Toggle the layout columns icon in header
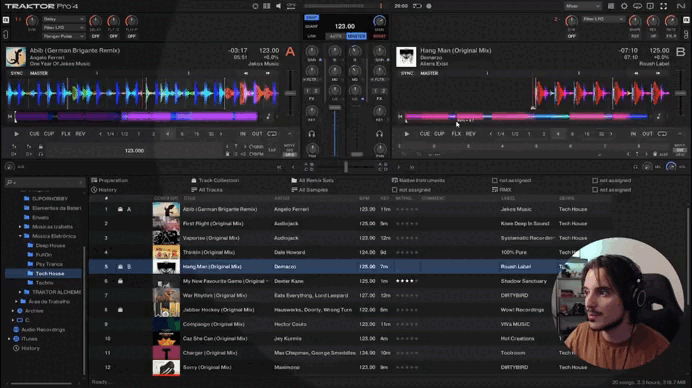Screen dimensions: 692x388 click(267, 6)
